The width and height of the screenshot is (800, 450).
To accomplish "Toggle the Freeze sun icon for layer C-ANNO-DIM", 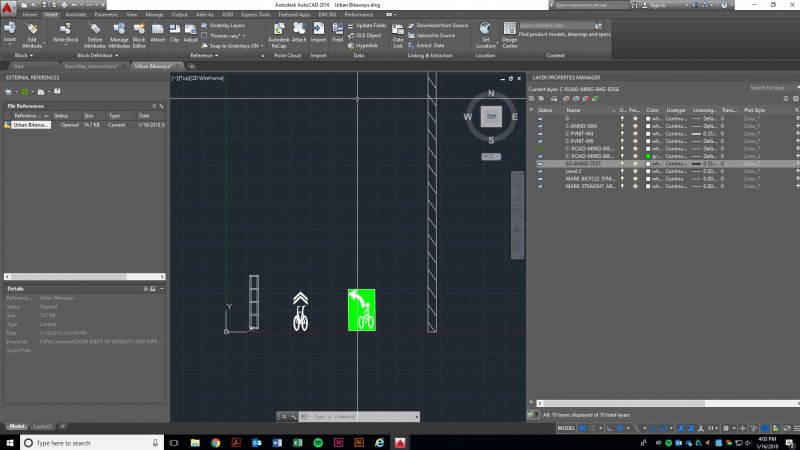I will tap(633, 126).
